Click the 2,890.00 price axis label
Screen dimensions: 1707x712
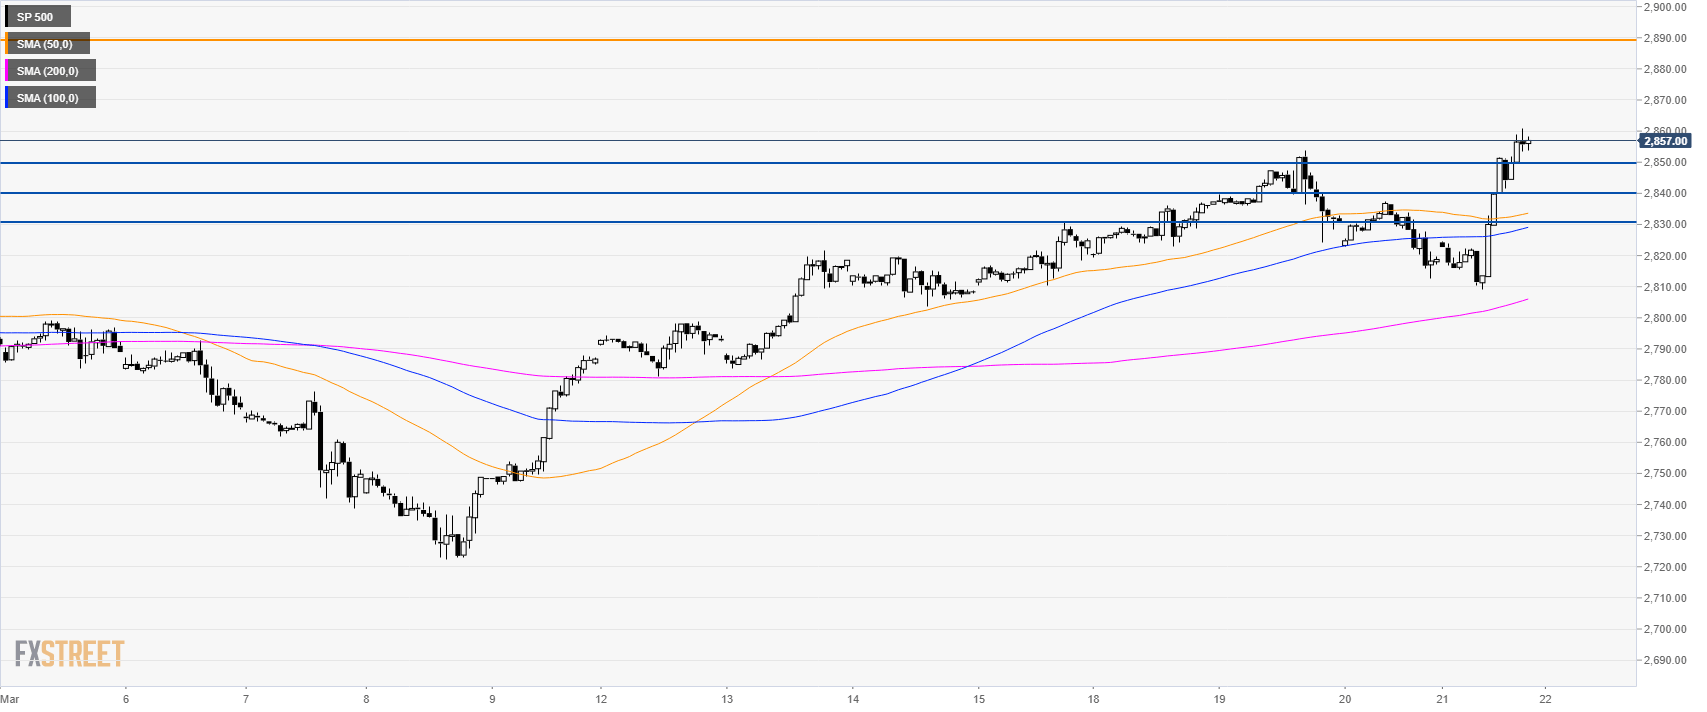tap(1665, 38)
